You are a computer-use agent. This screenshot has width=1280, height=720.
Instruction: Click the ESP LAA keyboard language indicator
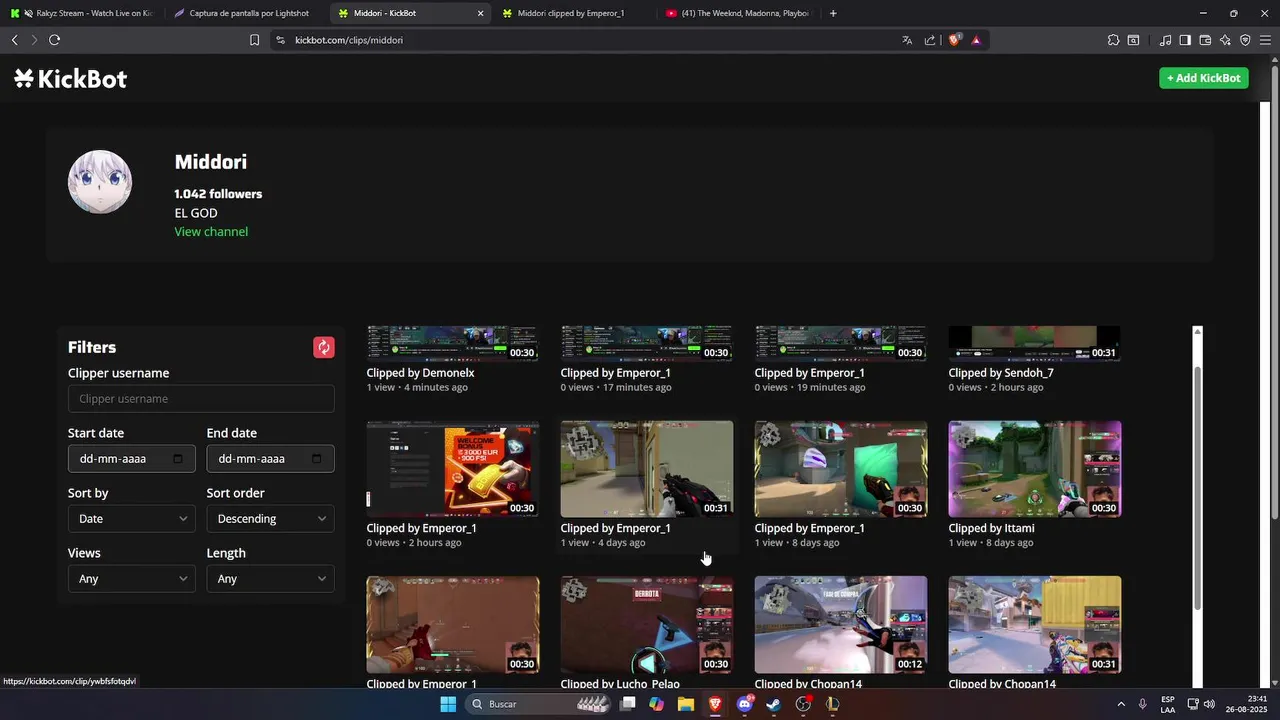click(1168, 704)
